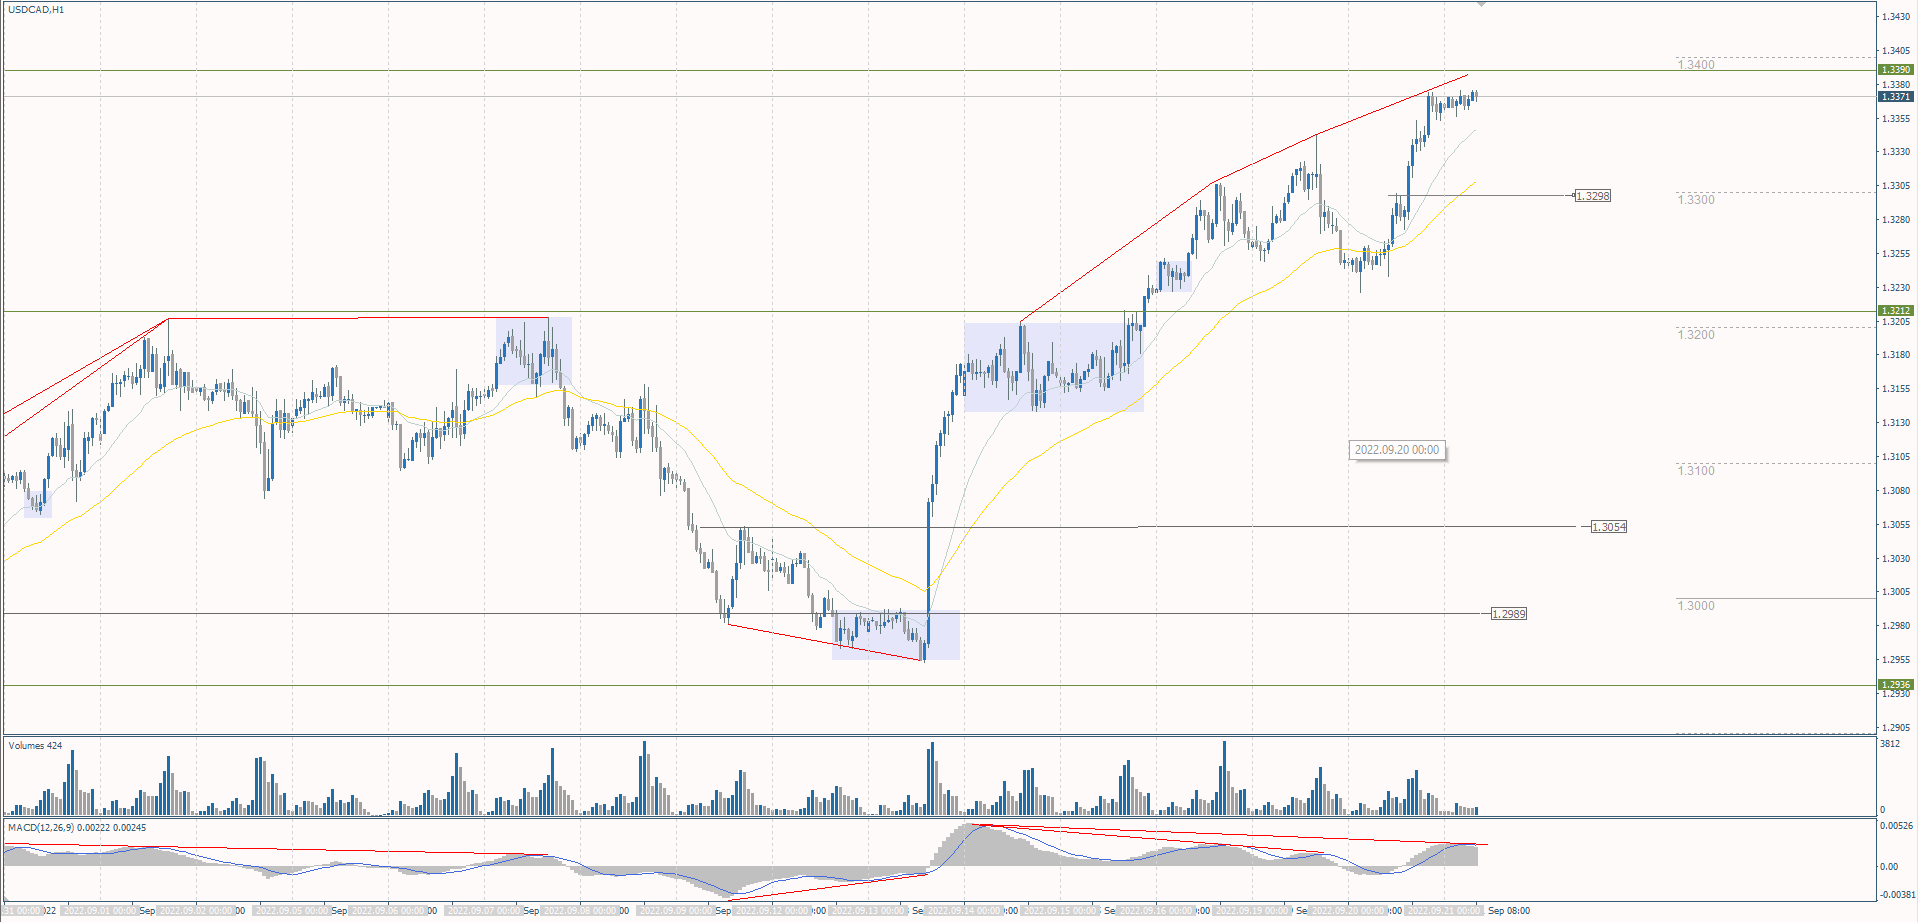Select the 1.3054 horizontal level price tag

[x=1609, y=527]
